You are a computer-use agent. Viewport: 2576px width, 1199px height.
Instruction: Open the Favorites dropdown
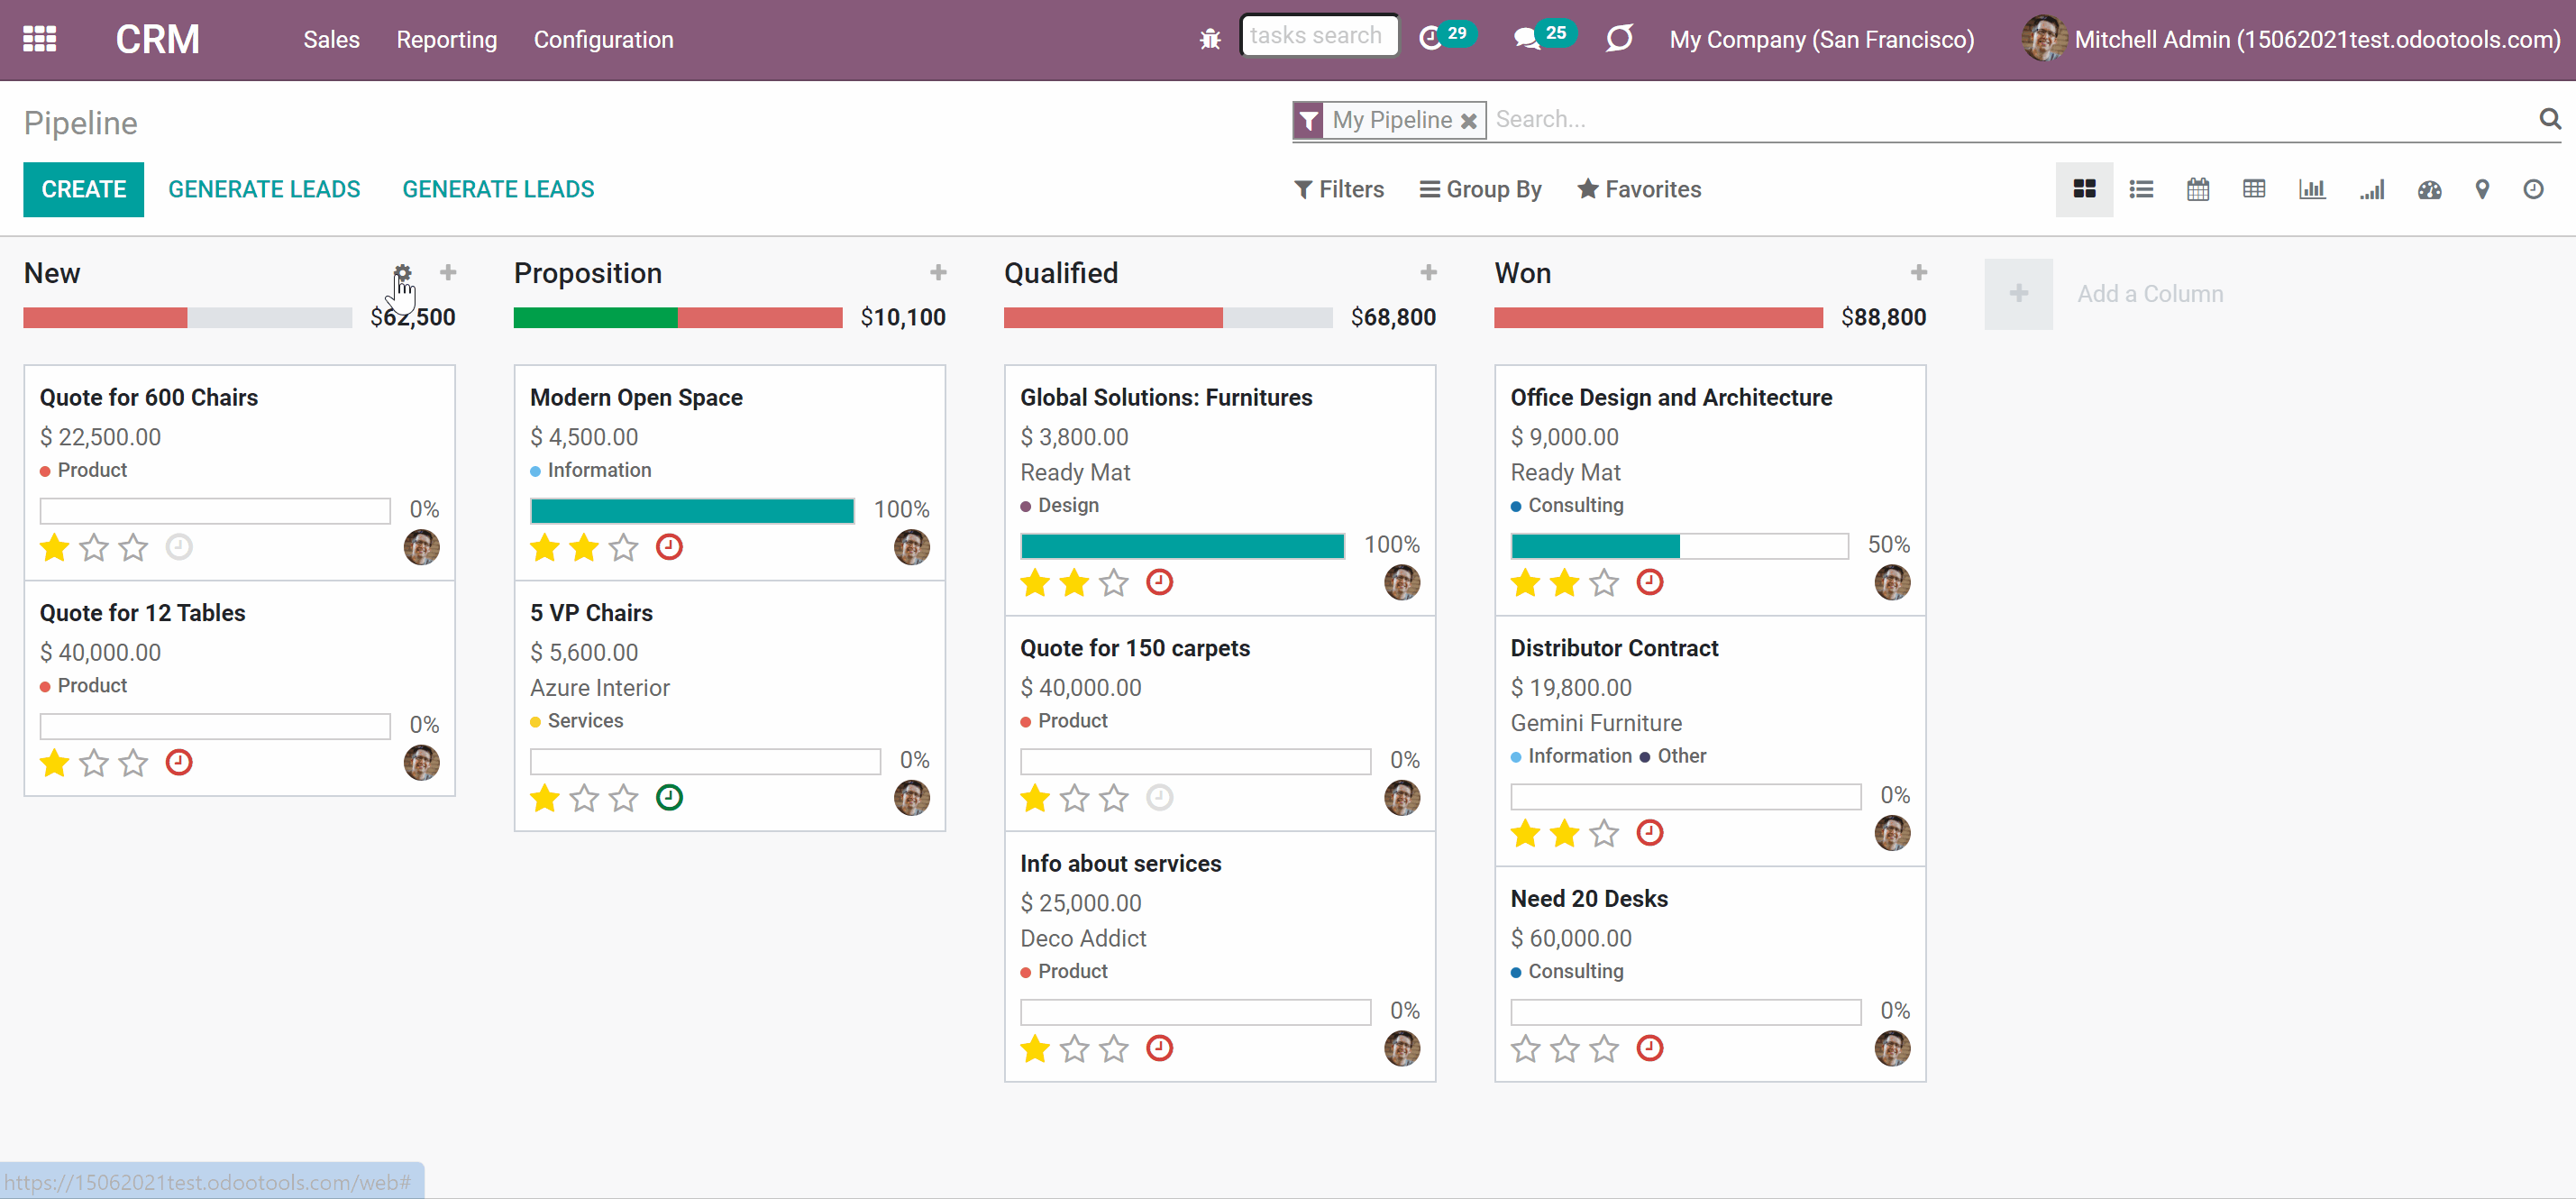pyautogui.click(x=1639, y=189)
